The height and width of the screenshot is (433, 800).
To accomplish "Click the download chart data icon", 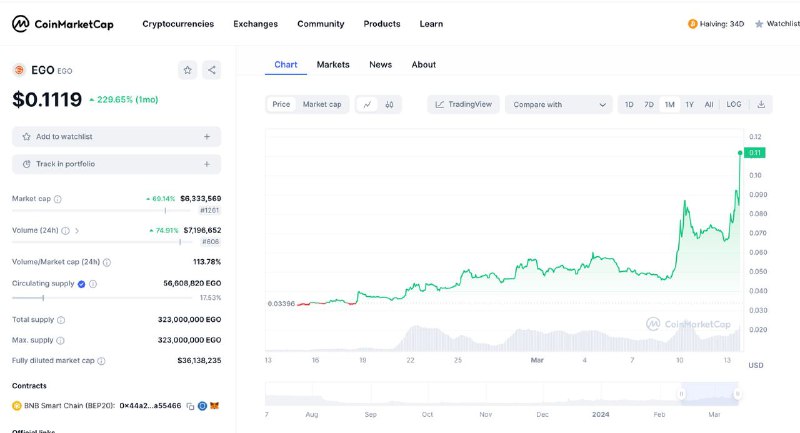I will (761, 105).
